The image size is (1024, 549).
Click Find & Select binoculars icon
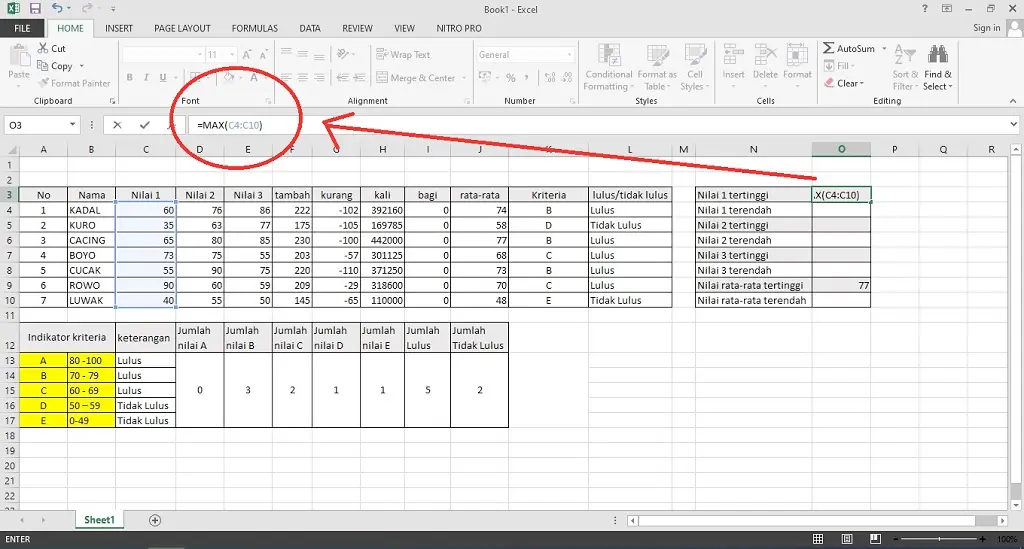[x=937, y=55]
